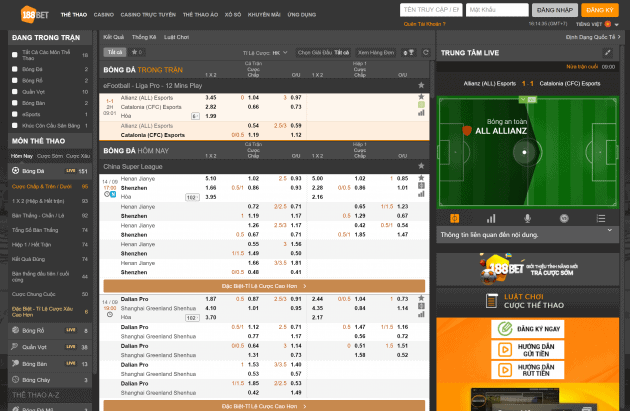Expand the live center to popout view
The width and height of the screenshot is (630, 411).
coord(622,50)
